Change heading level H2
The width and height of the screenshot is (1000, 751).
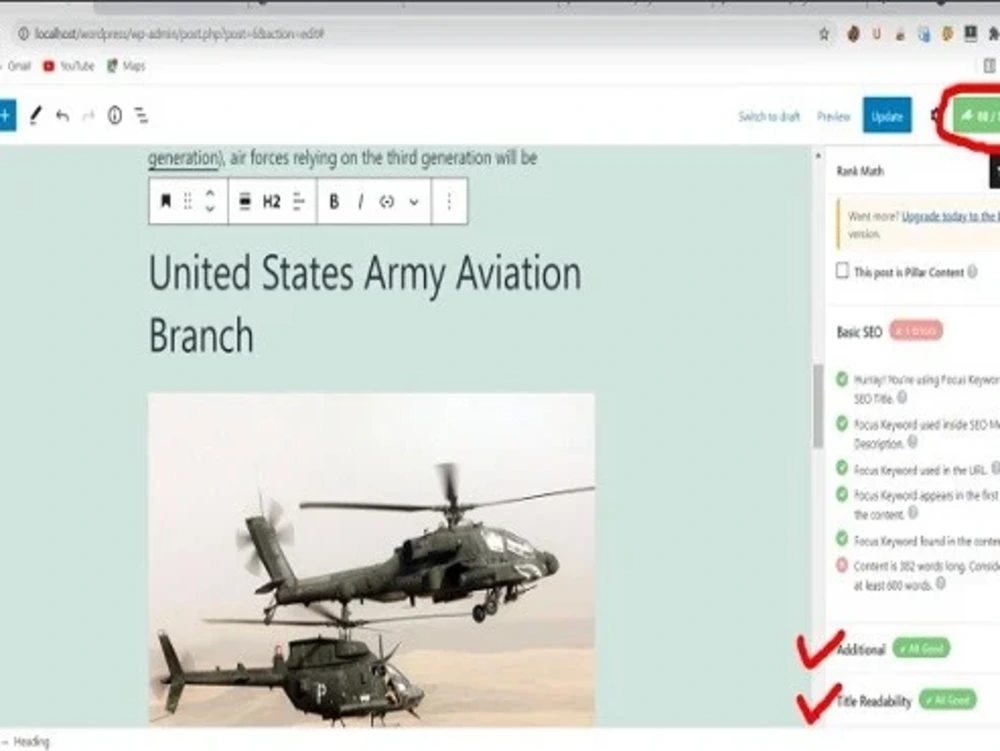click(272, 201)
